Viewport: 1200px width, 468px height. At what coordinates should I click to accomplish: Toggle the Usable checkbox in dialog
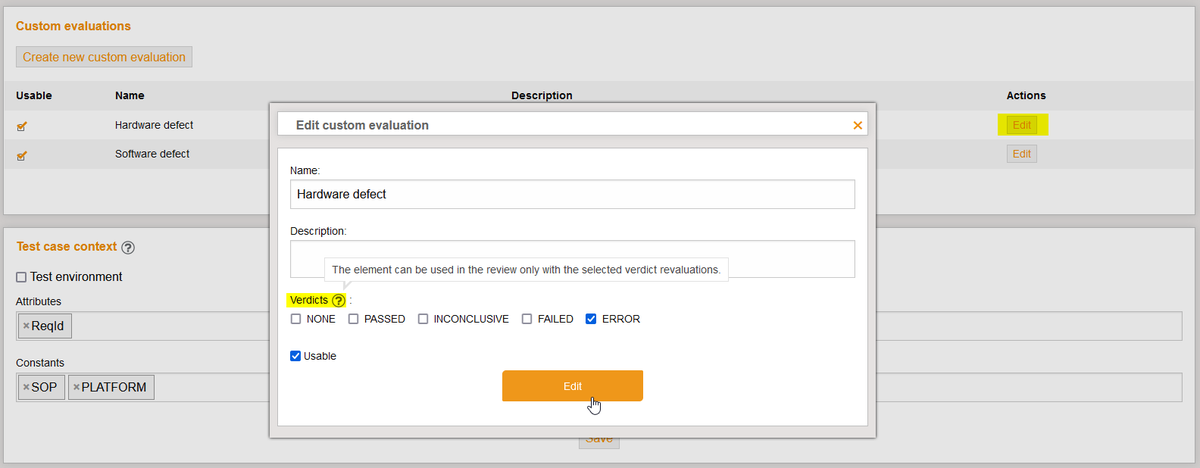(x=296, y=356)
